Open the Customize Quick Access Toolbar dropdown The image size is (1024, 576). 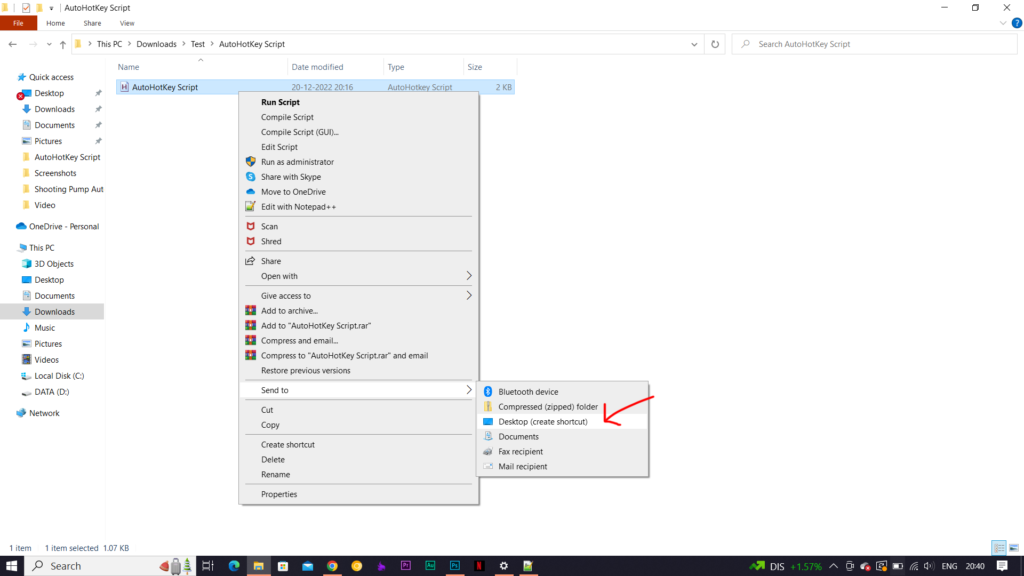(x=52, y=8)
